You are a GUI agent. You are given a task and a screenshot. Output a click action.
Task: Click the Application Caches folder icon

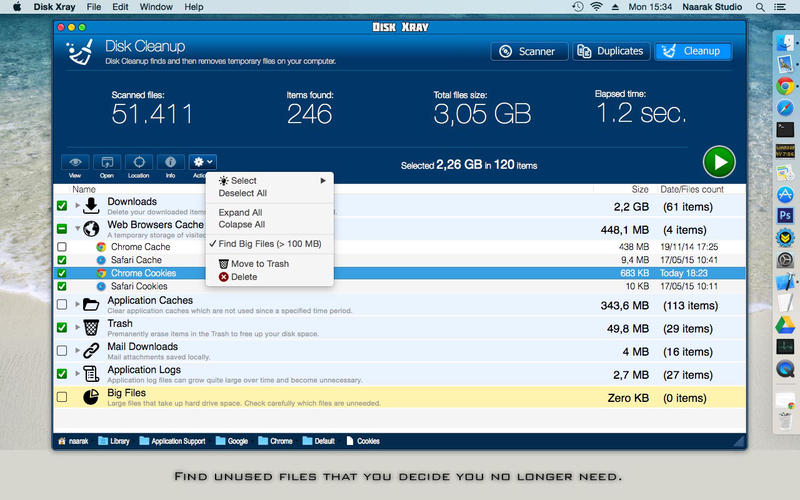point(91,305)
